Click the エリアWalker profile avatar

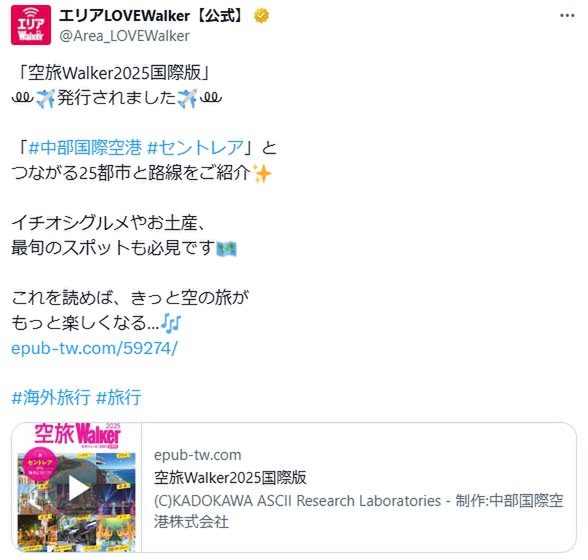(31, 25)
